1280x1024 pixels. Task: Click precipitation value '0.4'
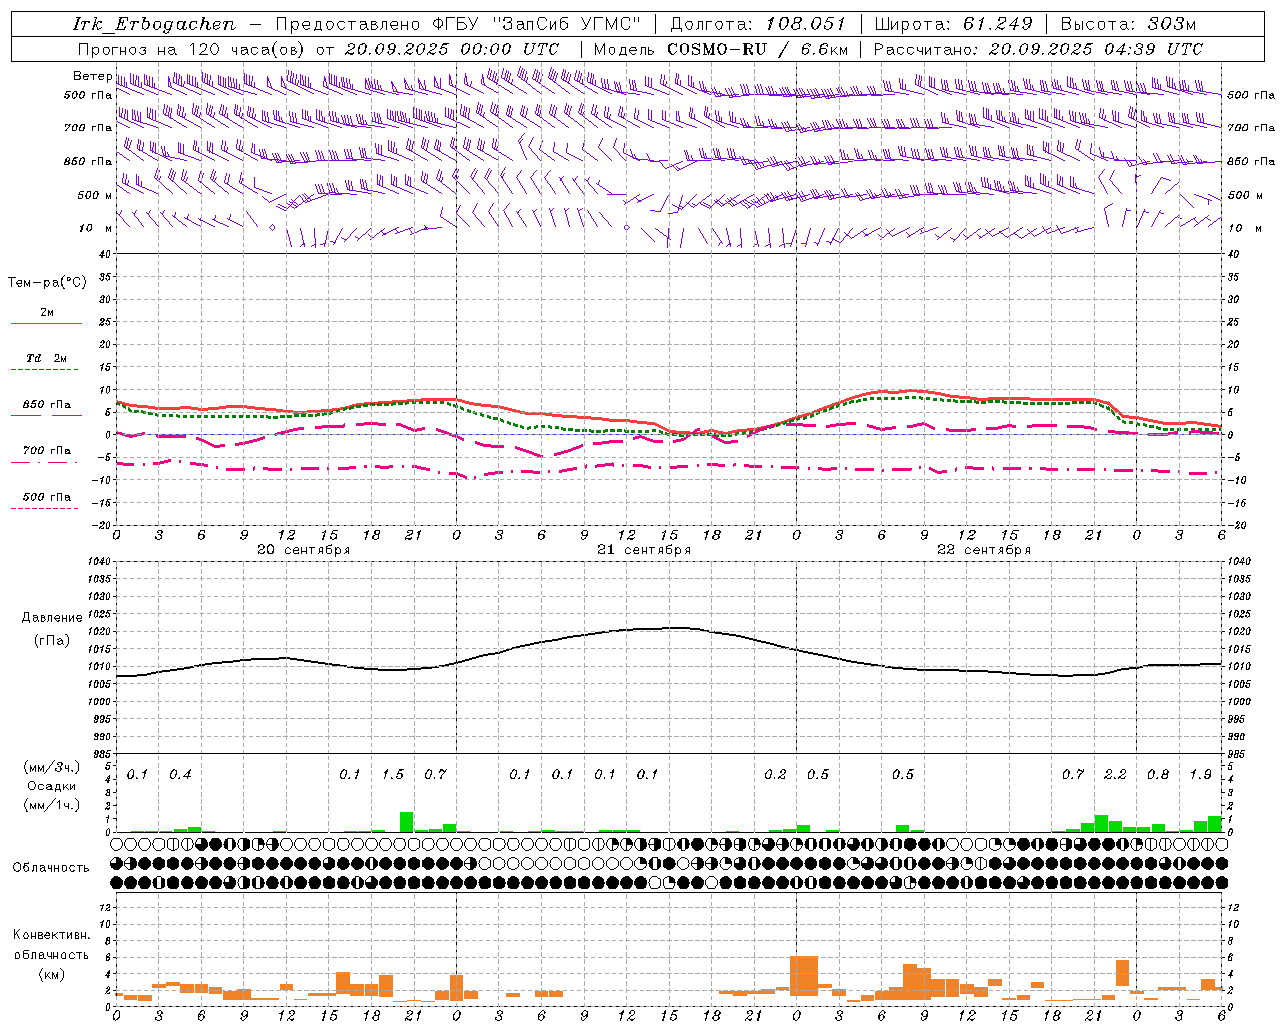tap(180, 774)
